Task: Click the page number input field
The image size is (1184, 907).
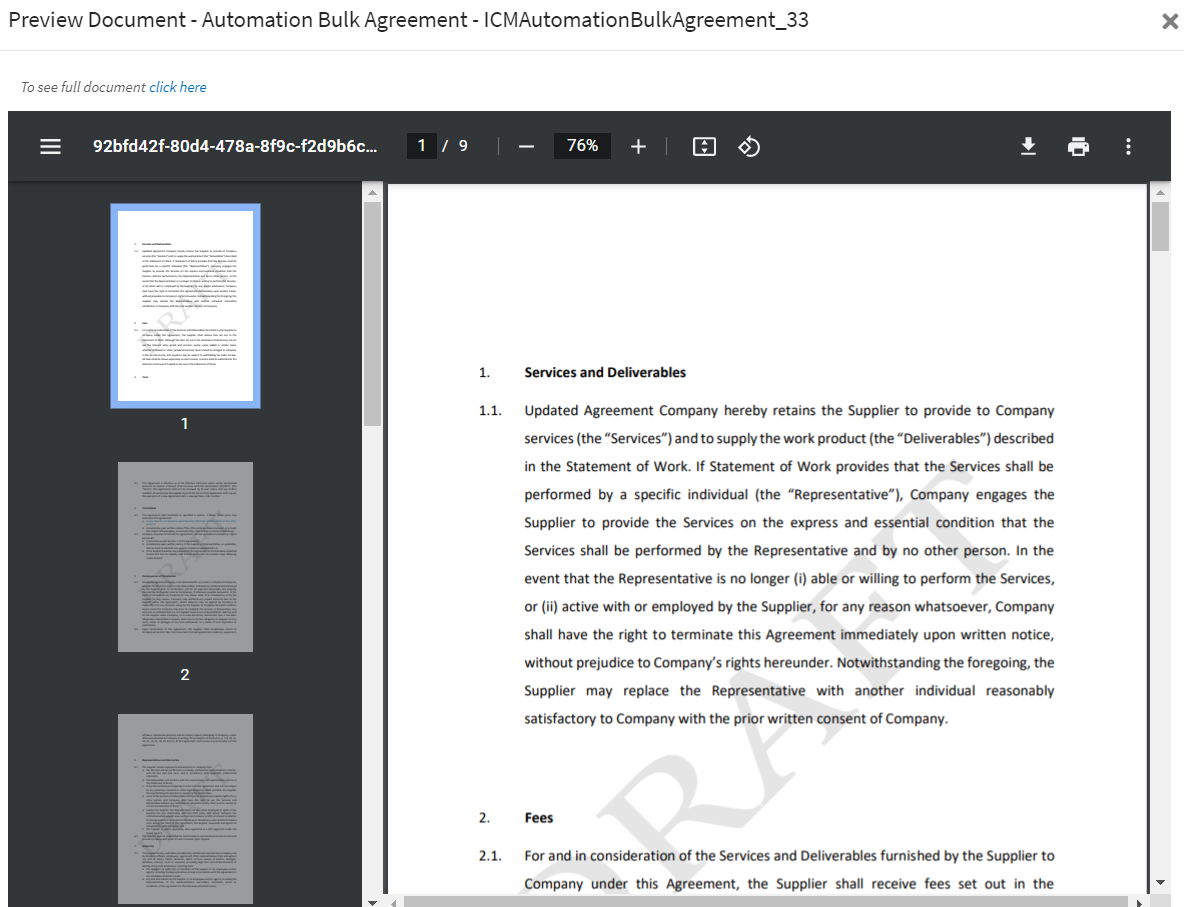Action: pyautogui.click(x=422, y=146)
